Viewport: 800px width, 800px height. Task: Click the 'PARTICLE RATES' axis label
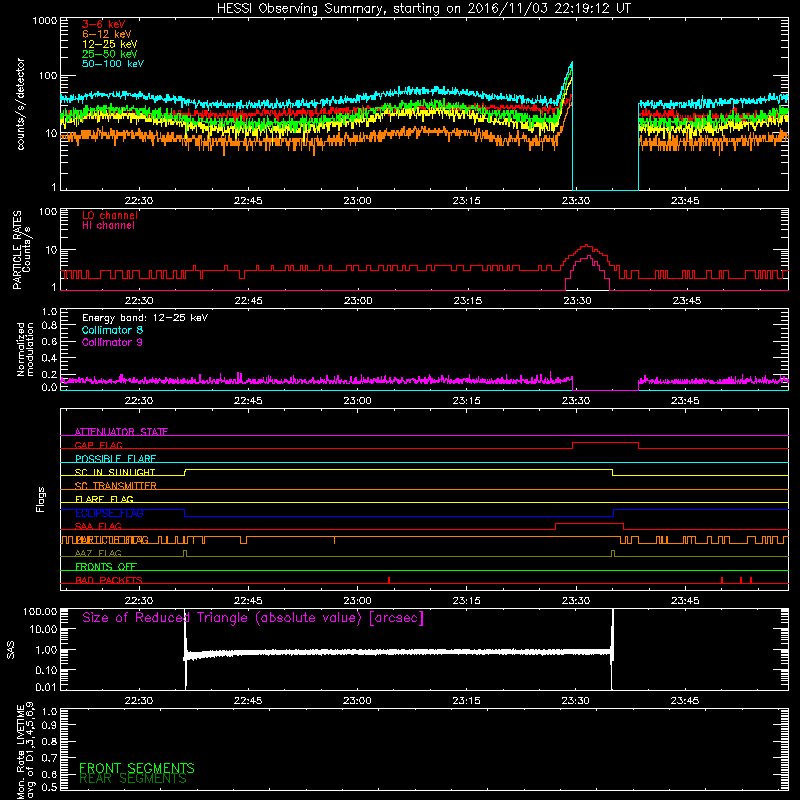(x=17, y=250)
